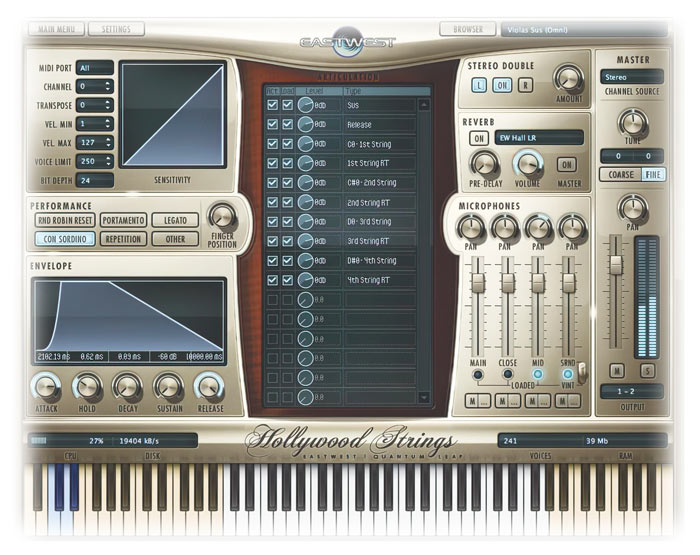Click the Main microphone Pan knob
Viewport: 700px width, 555px height.
coord(471,228)
